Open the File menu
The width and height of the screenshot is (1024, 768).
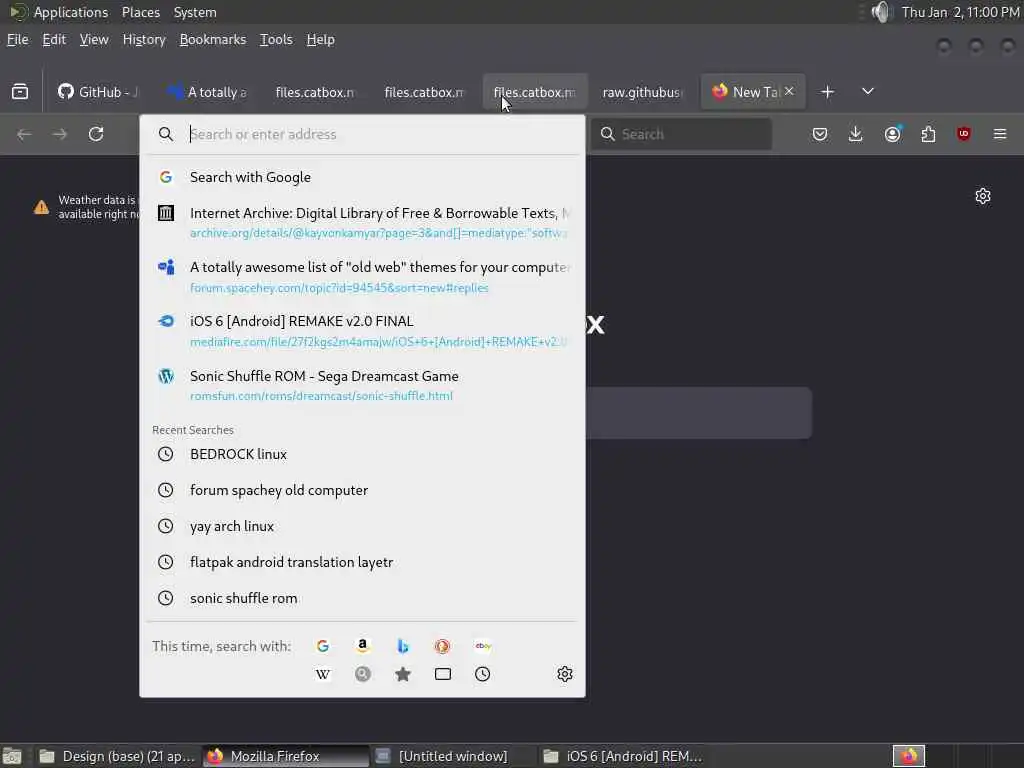click(18, 40)
